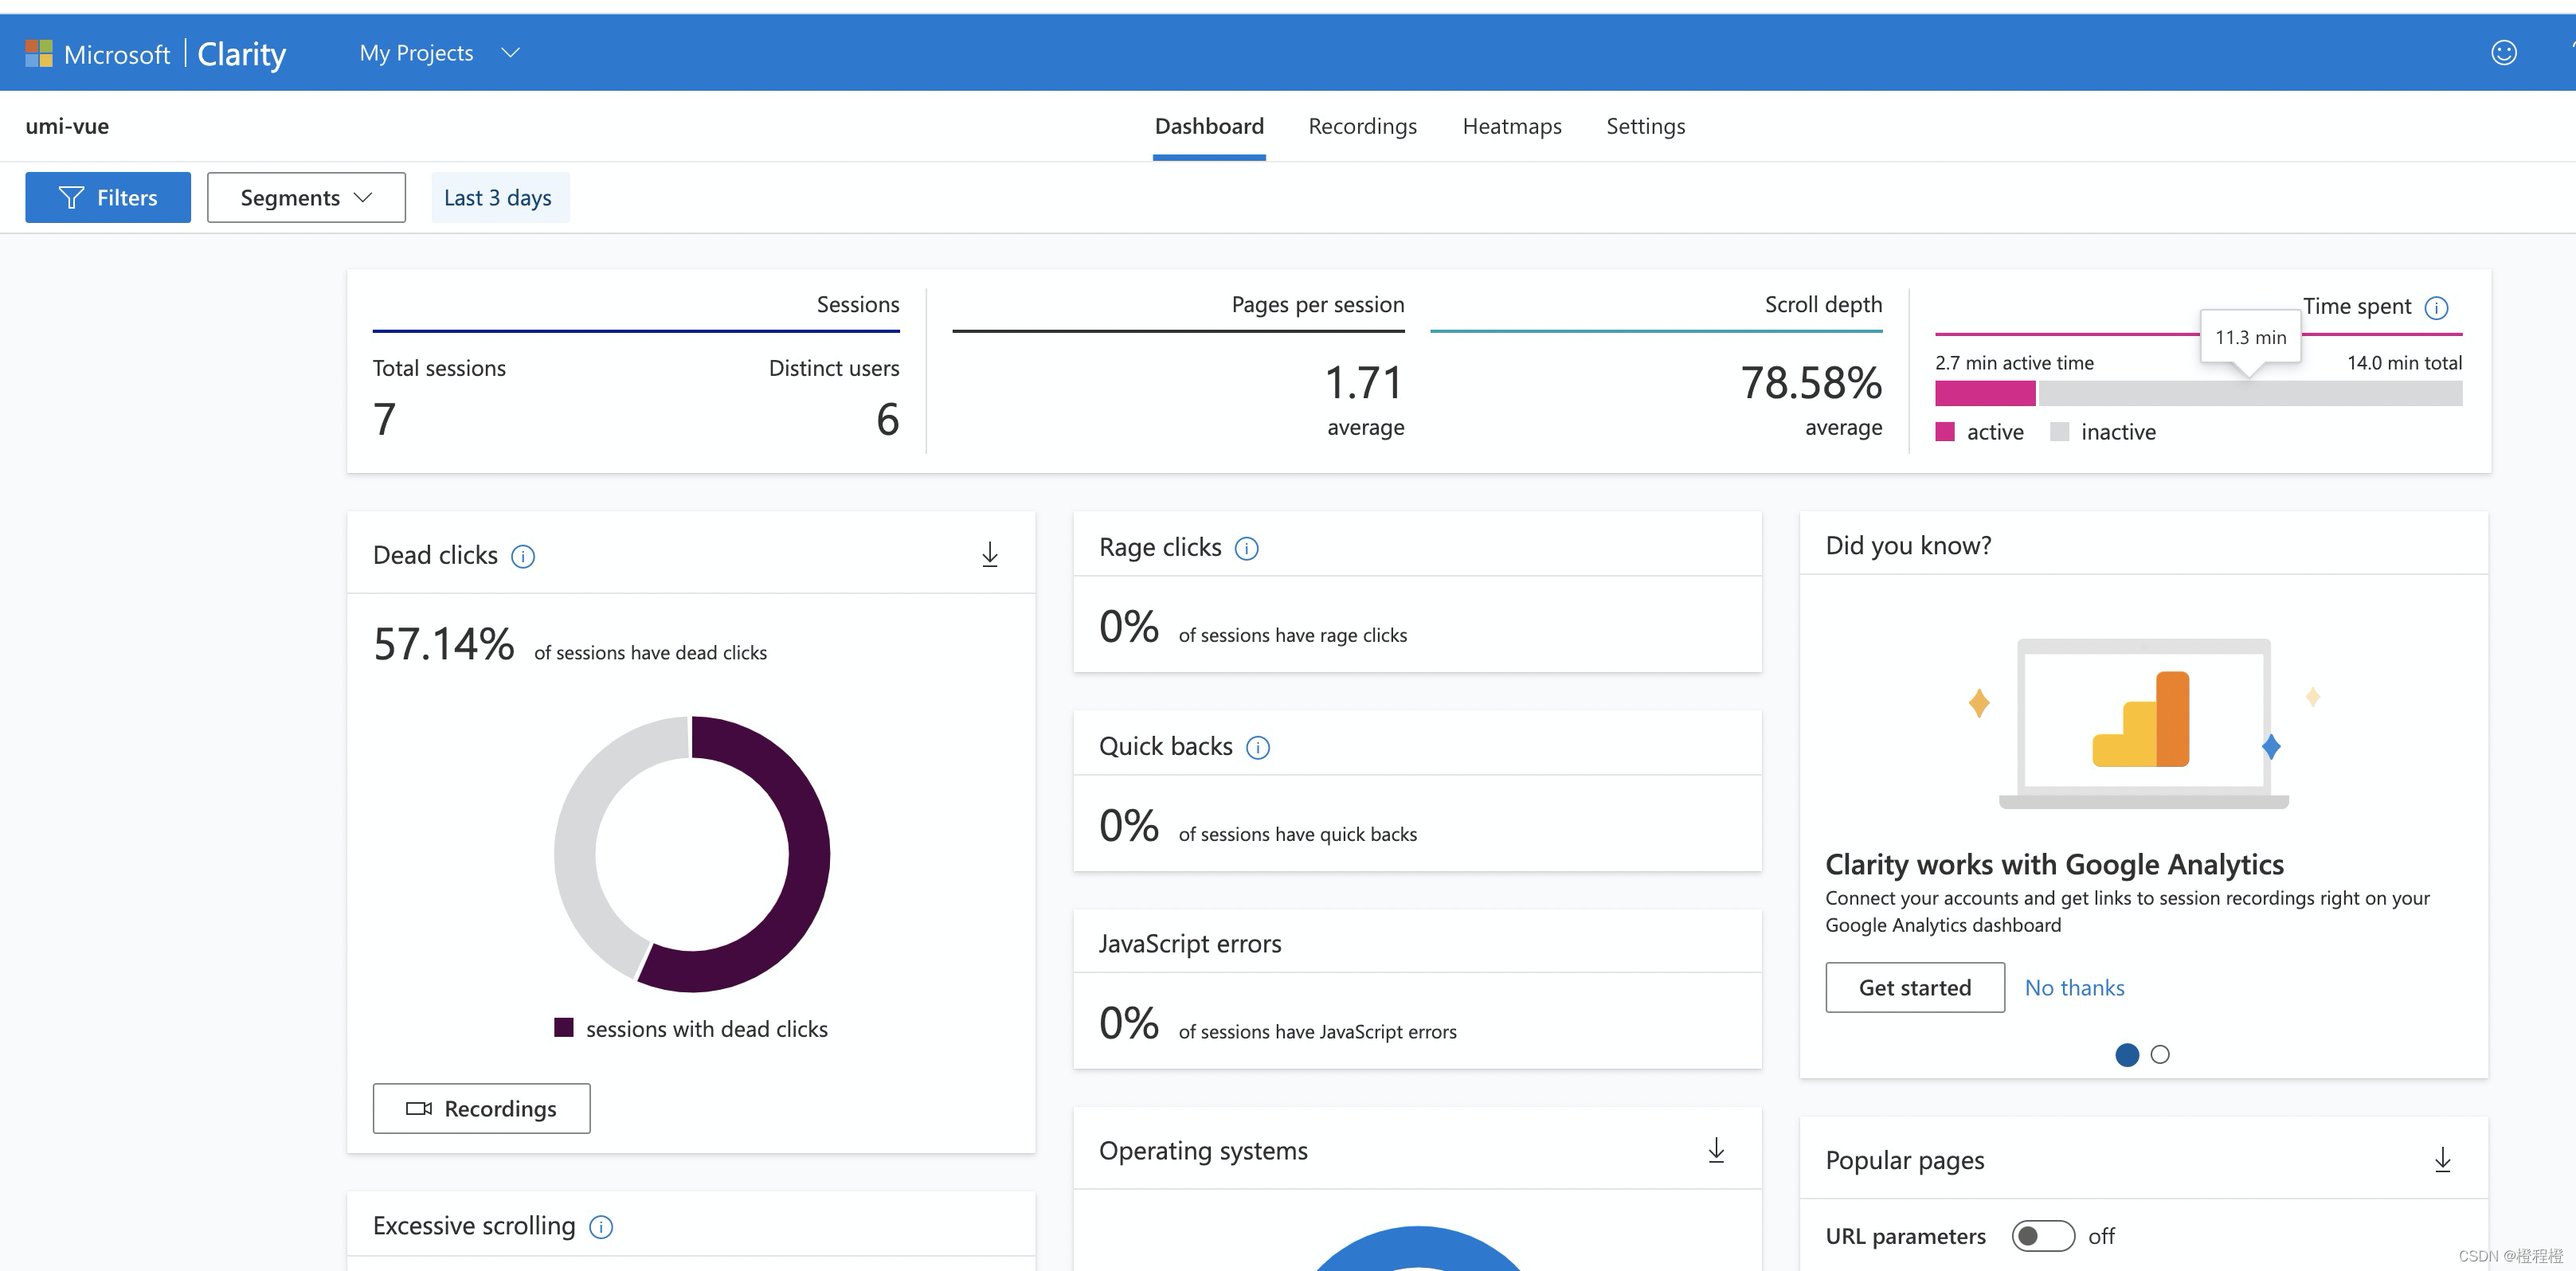
Task: Select second carousel dot indicator
Action: [2160, 1054]
